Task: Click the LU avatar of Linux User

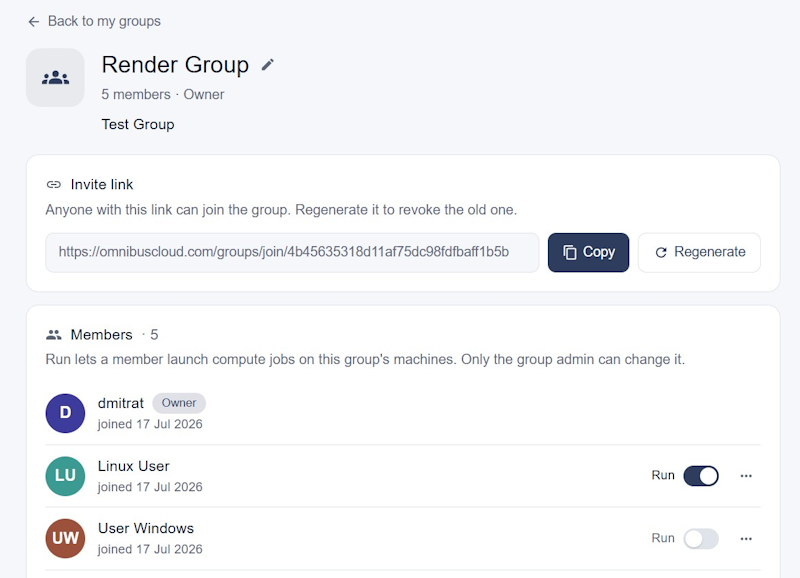Action: coord(65,476)
